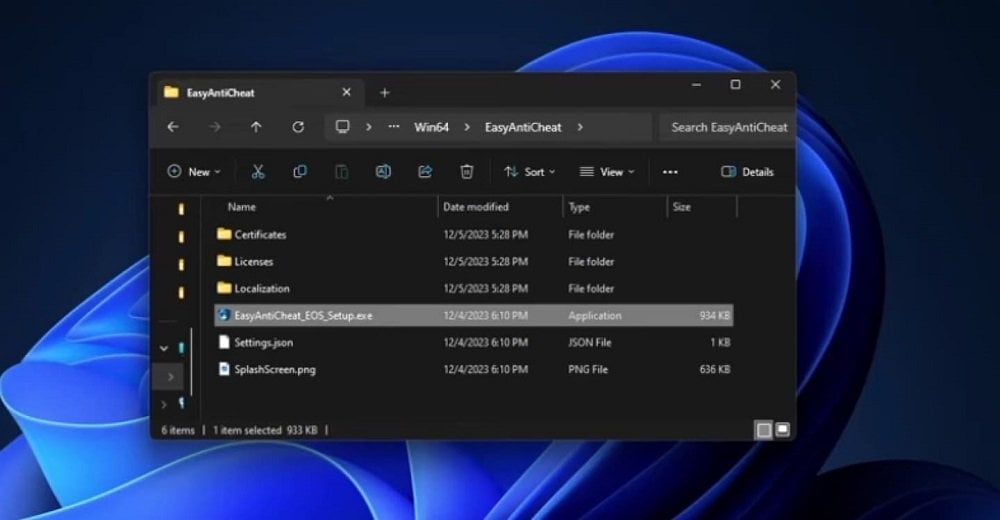Click the Application type cell
1000x520 pixels.
pyautogui.click(x=594, y=315)
